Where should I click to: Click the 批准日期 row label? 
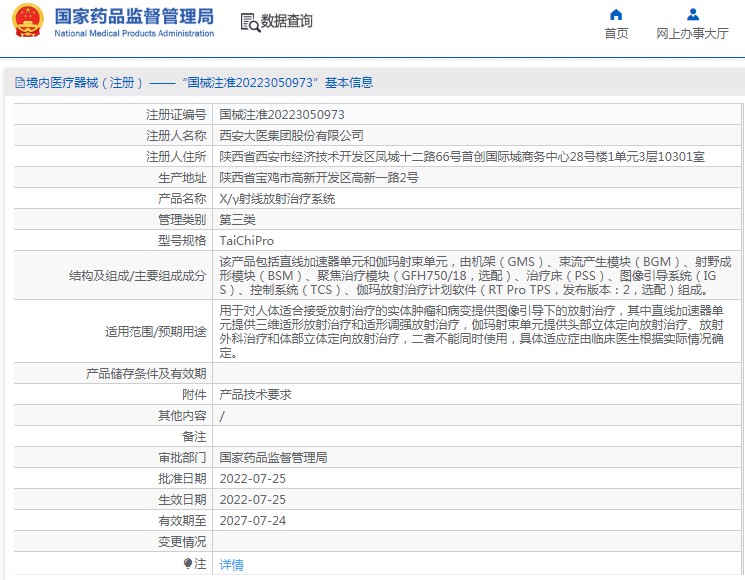pos(182,478)
